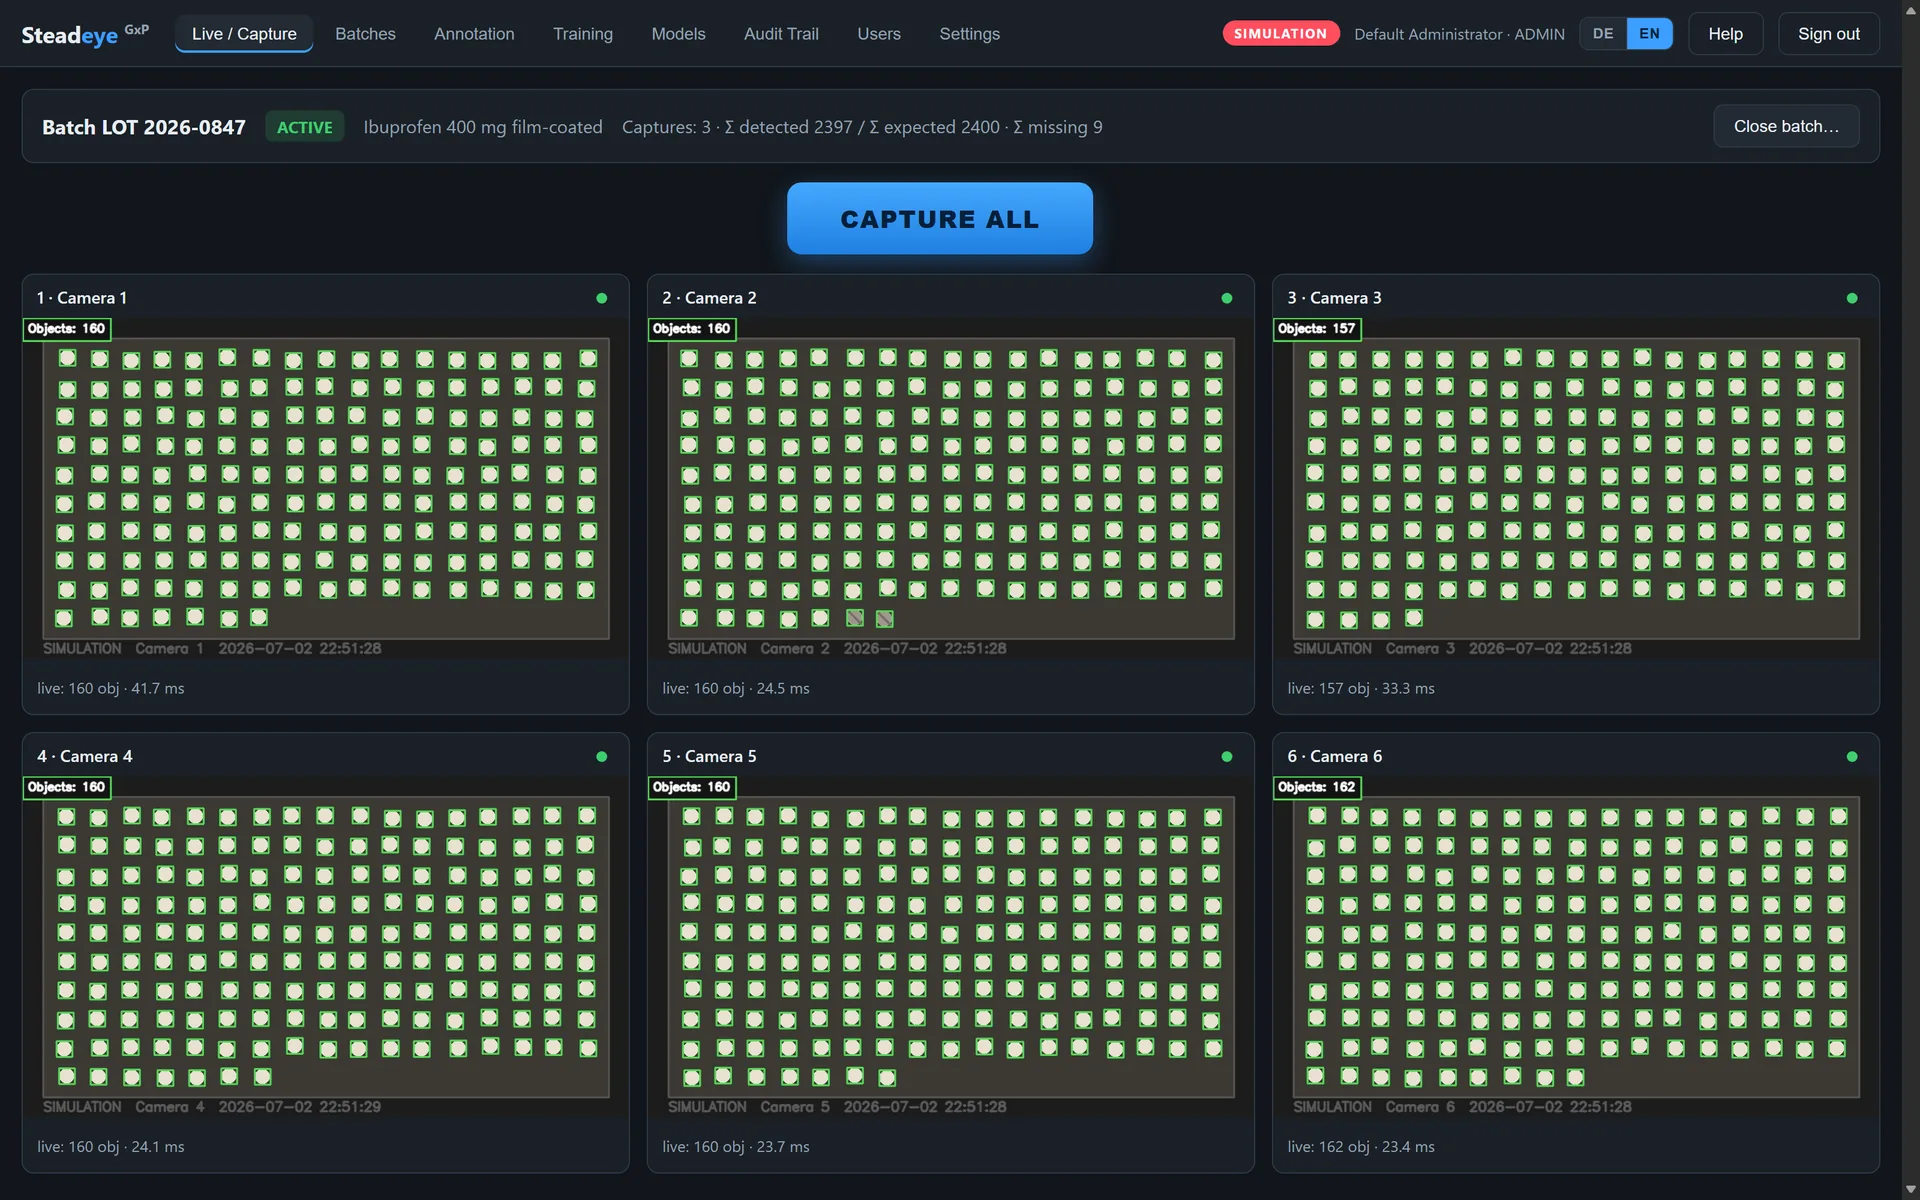
Task: Click 'live: 160 obj · 24.5 ms' status
Action: click(x=736, y=688)
